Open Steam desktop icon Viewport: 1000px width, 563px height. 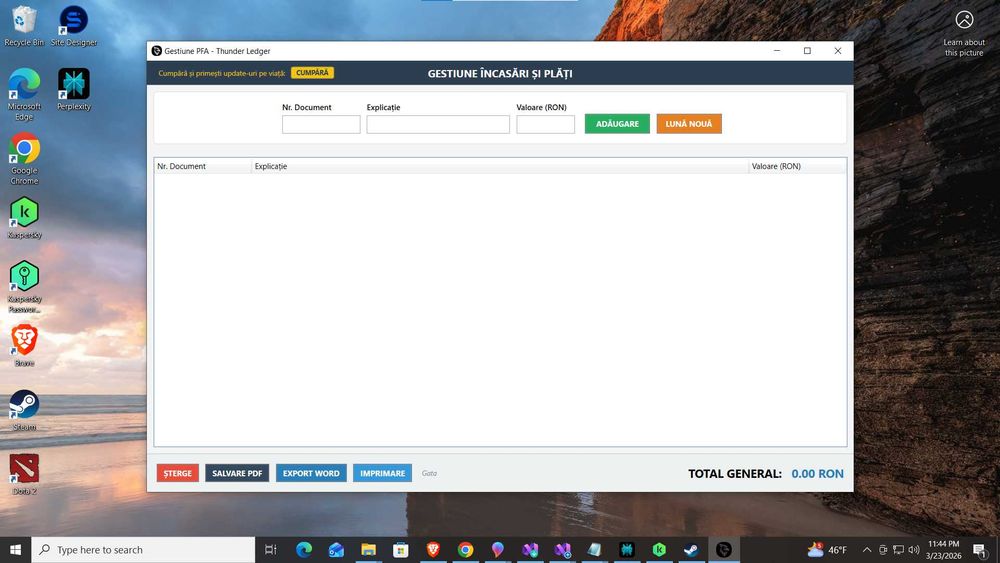pos(24,410)
